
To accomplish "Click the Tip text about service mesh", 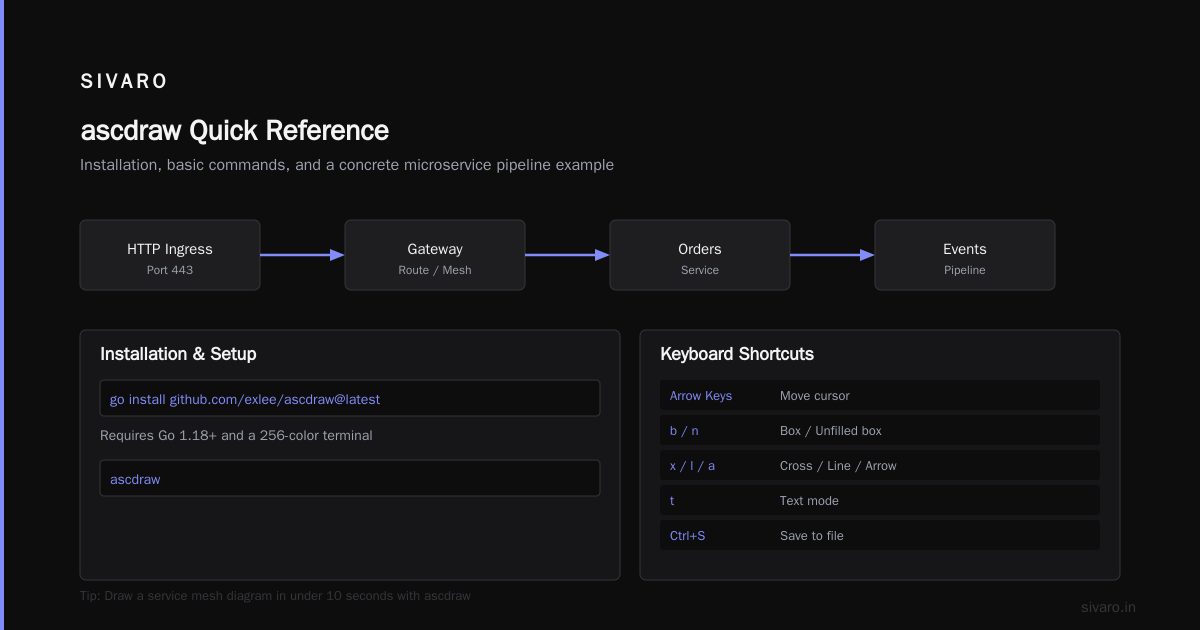I will (x=275, y=595).
